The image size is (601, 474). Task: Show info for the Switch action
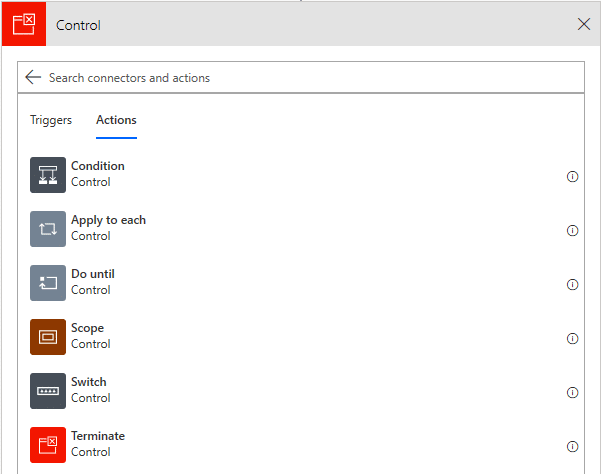coord(572,392)
